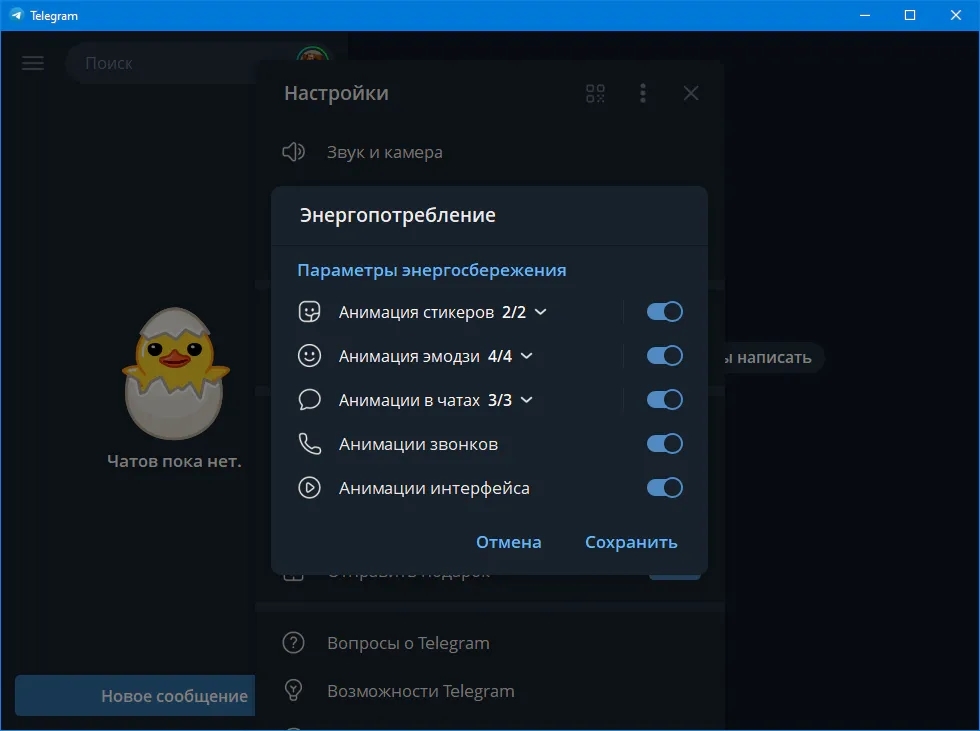
Task: Expand chat animations options chevron
Action: click(527, 400)
